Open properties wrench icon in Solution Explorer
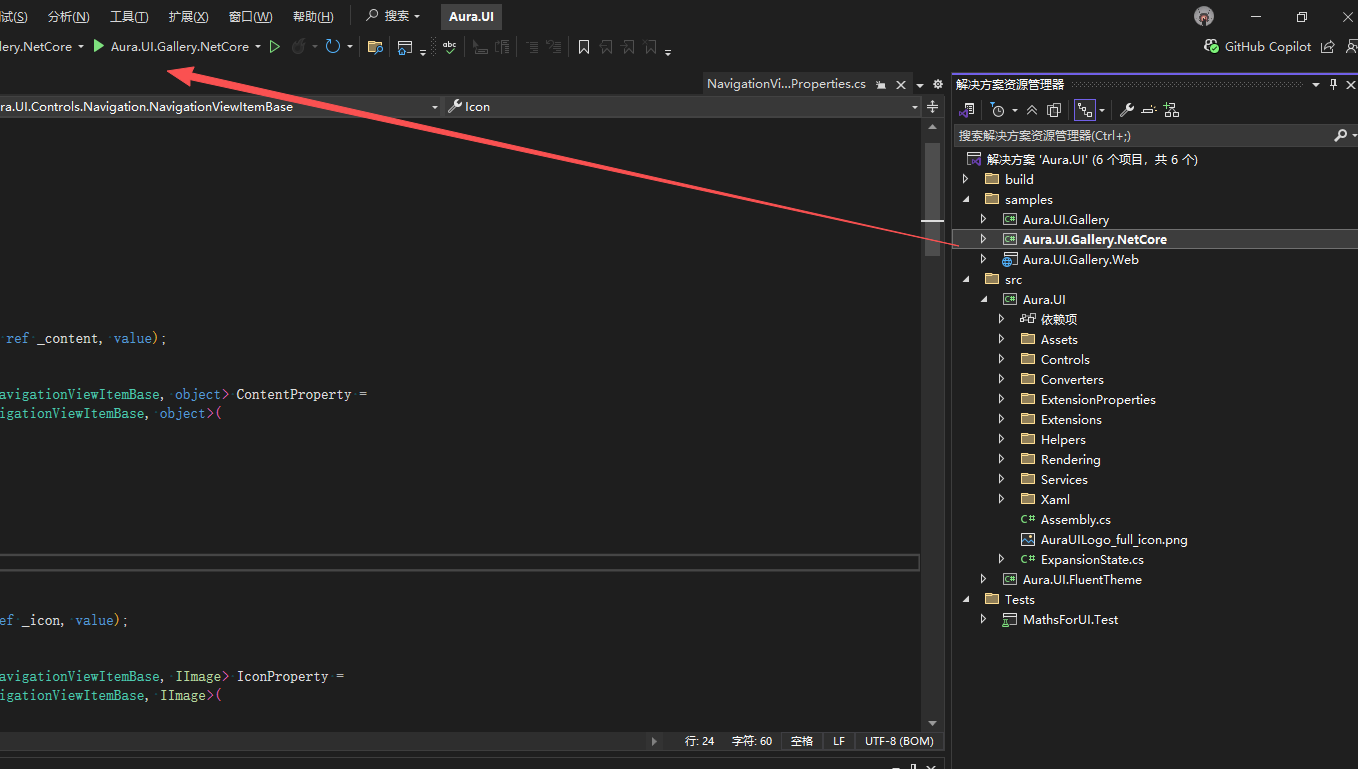This screenshot has width=1358, height=769. 1126,110
